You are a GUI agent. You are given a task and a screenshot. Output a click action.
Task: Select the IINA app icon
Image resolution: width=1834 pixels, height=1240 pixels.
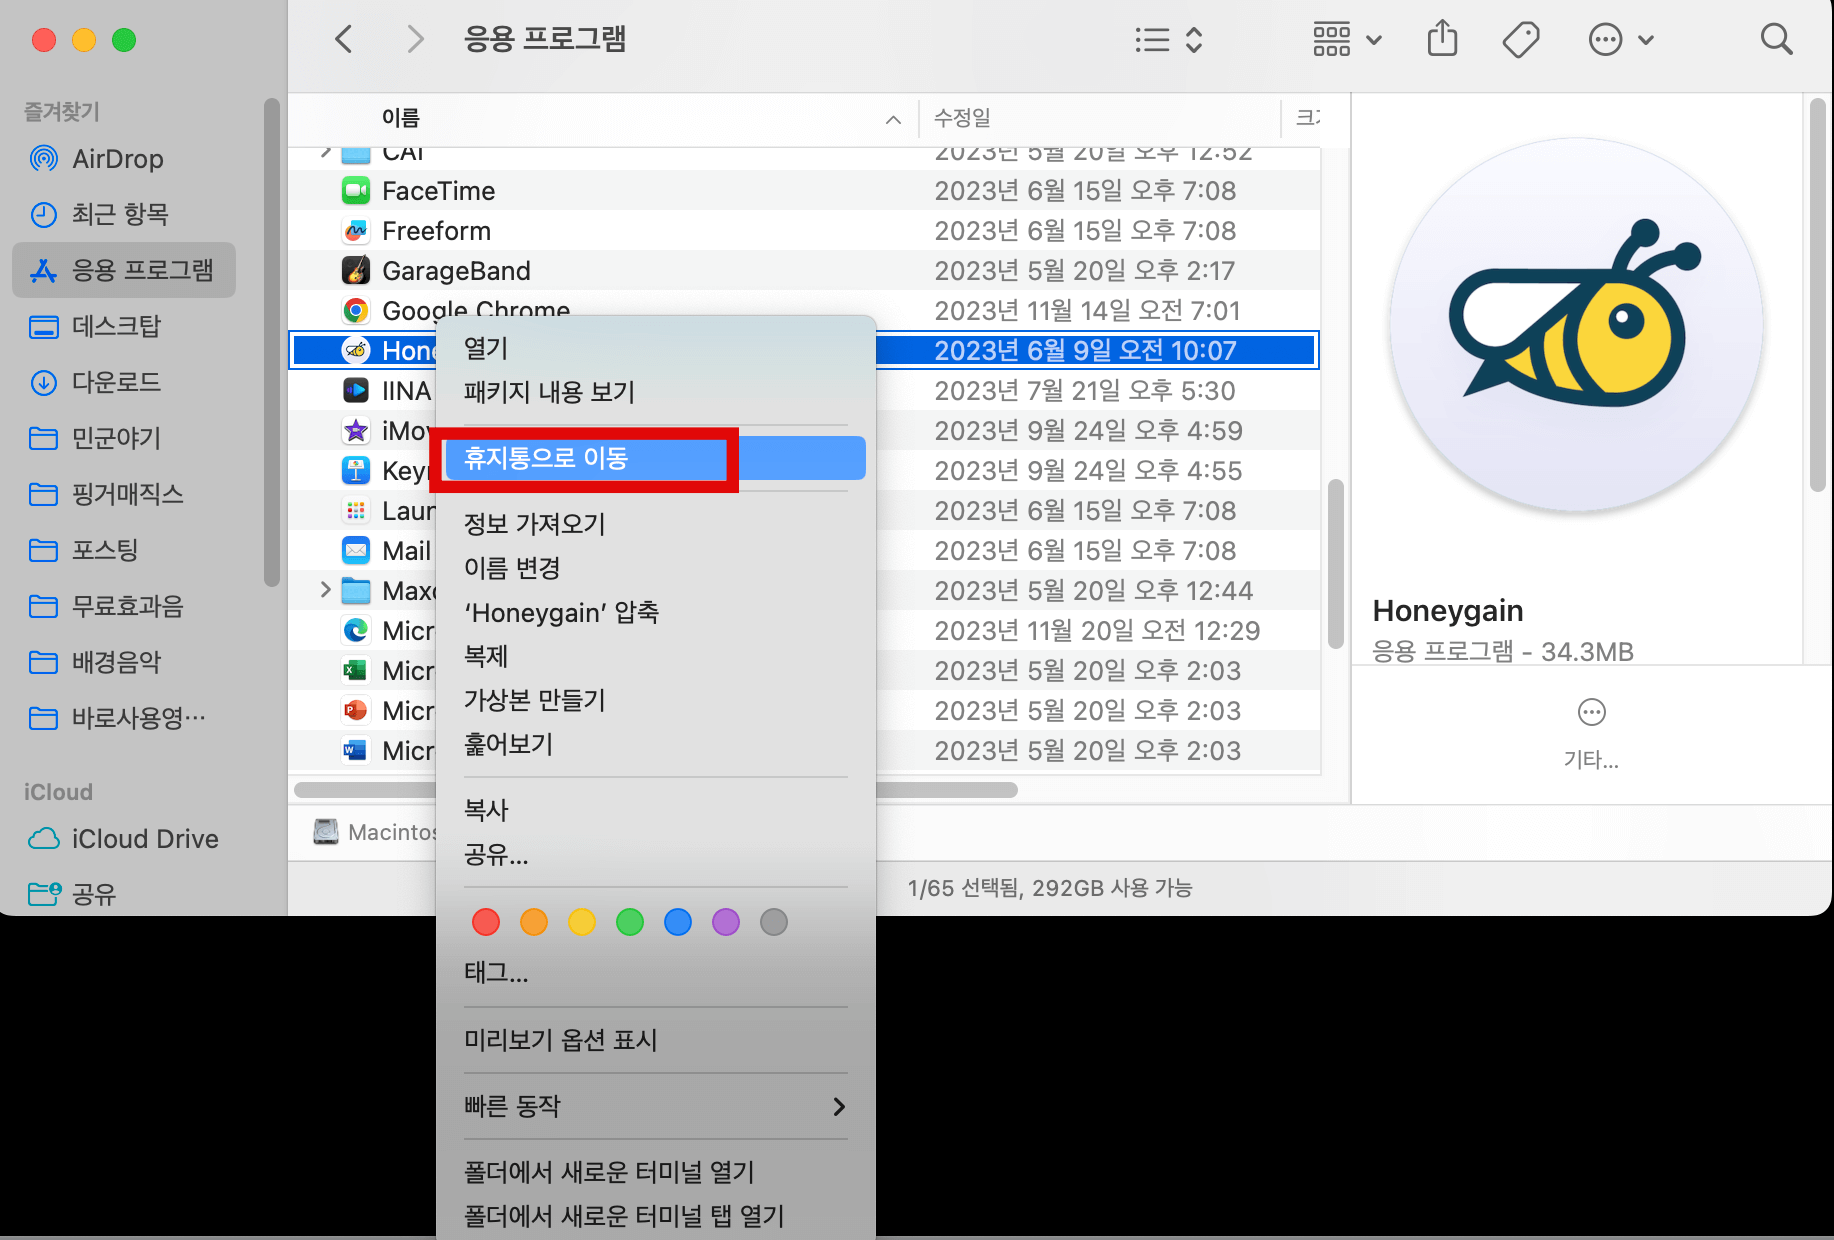click(356, 390)
